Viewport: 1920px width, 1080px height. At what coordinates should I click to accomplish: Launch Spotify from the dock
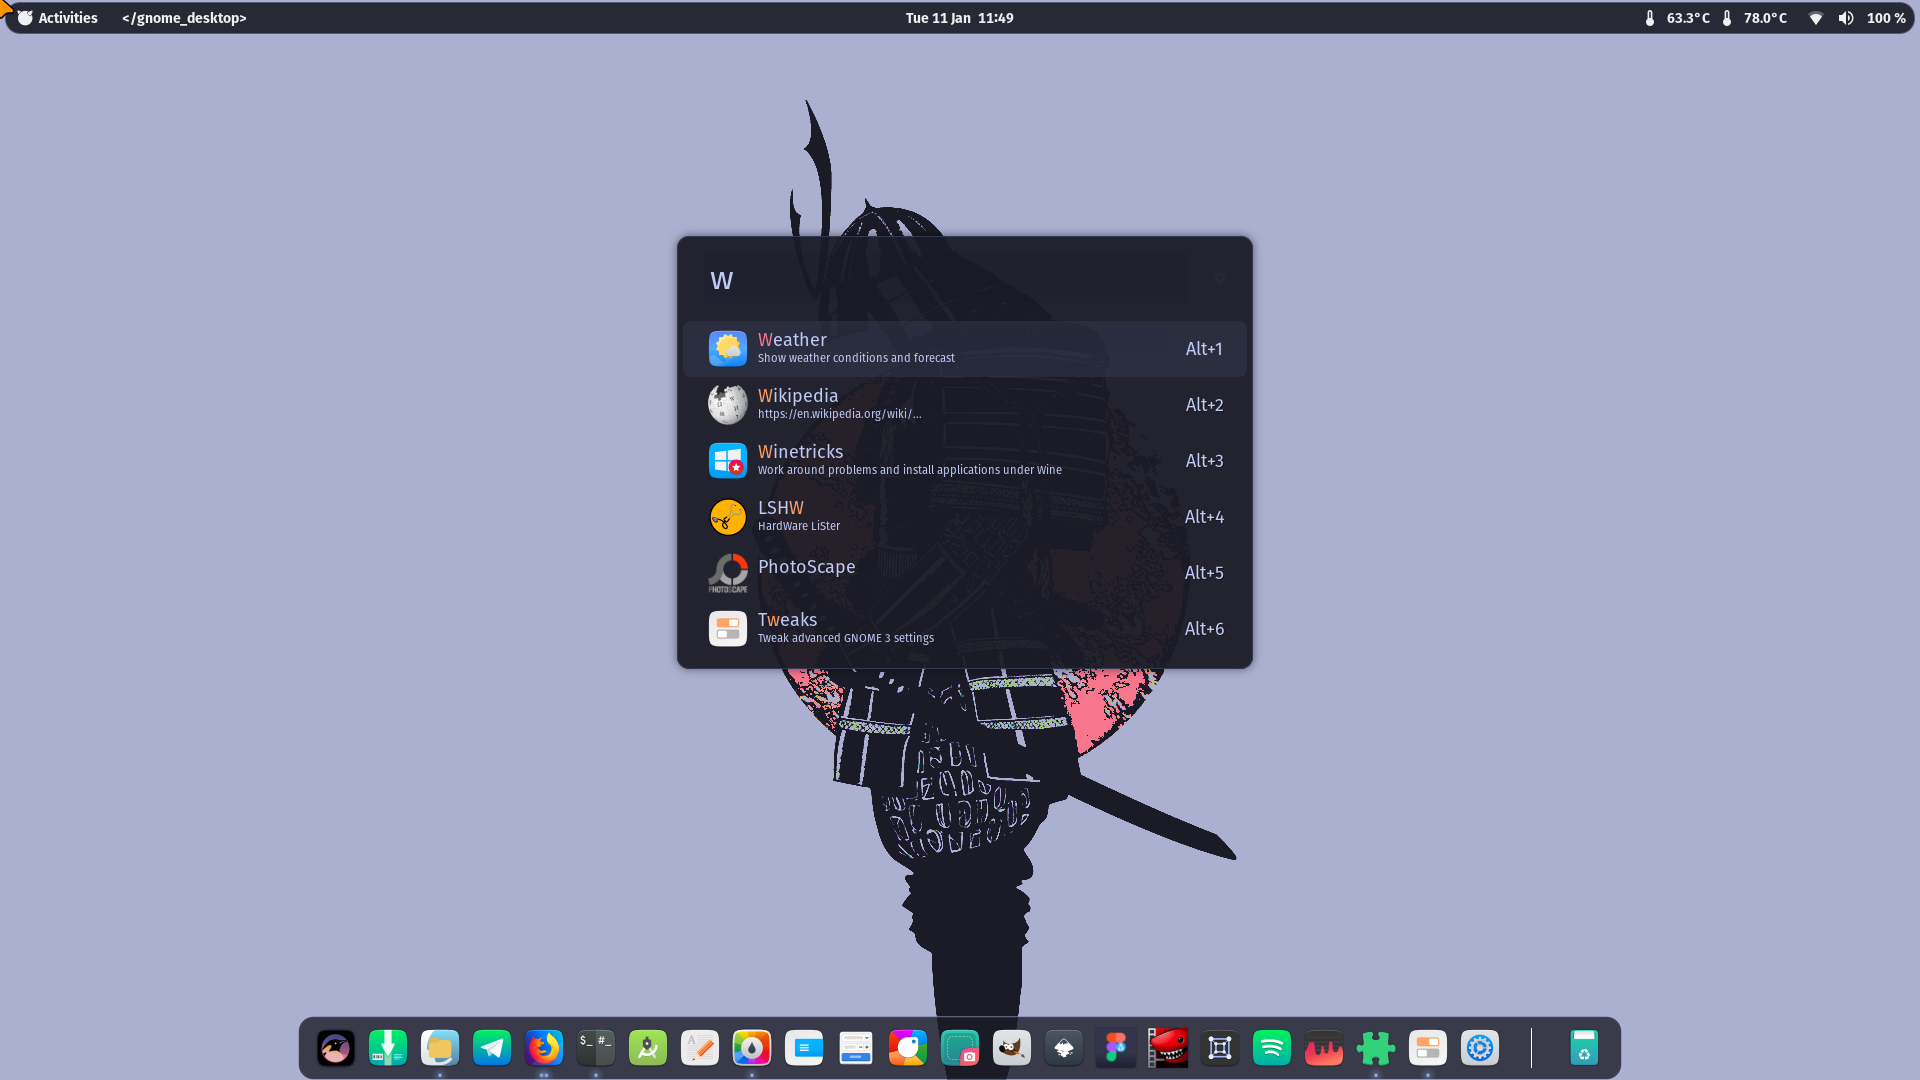(x=1271, y=1048)
